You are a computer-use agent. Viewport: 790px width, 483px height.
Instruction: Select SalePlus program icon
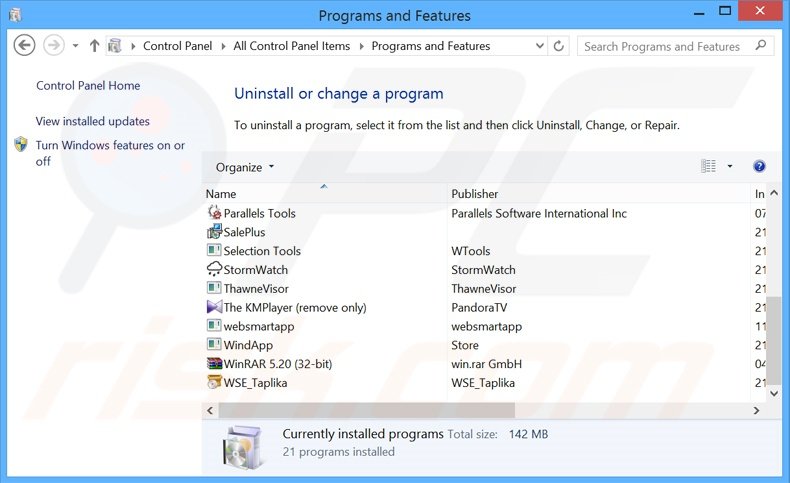tap(215, 232)
